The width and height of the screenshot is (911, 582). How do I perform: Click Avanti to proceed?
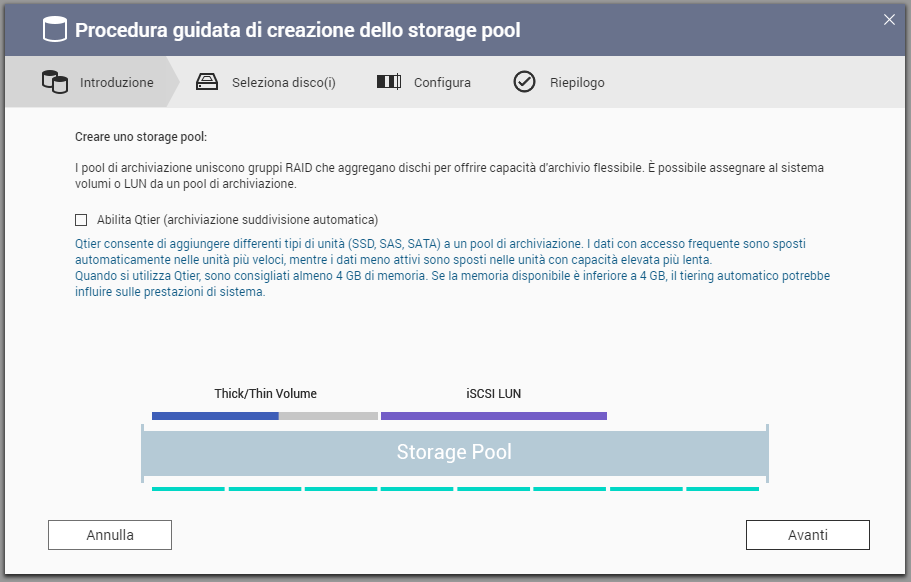coord(807,535)
